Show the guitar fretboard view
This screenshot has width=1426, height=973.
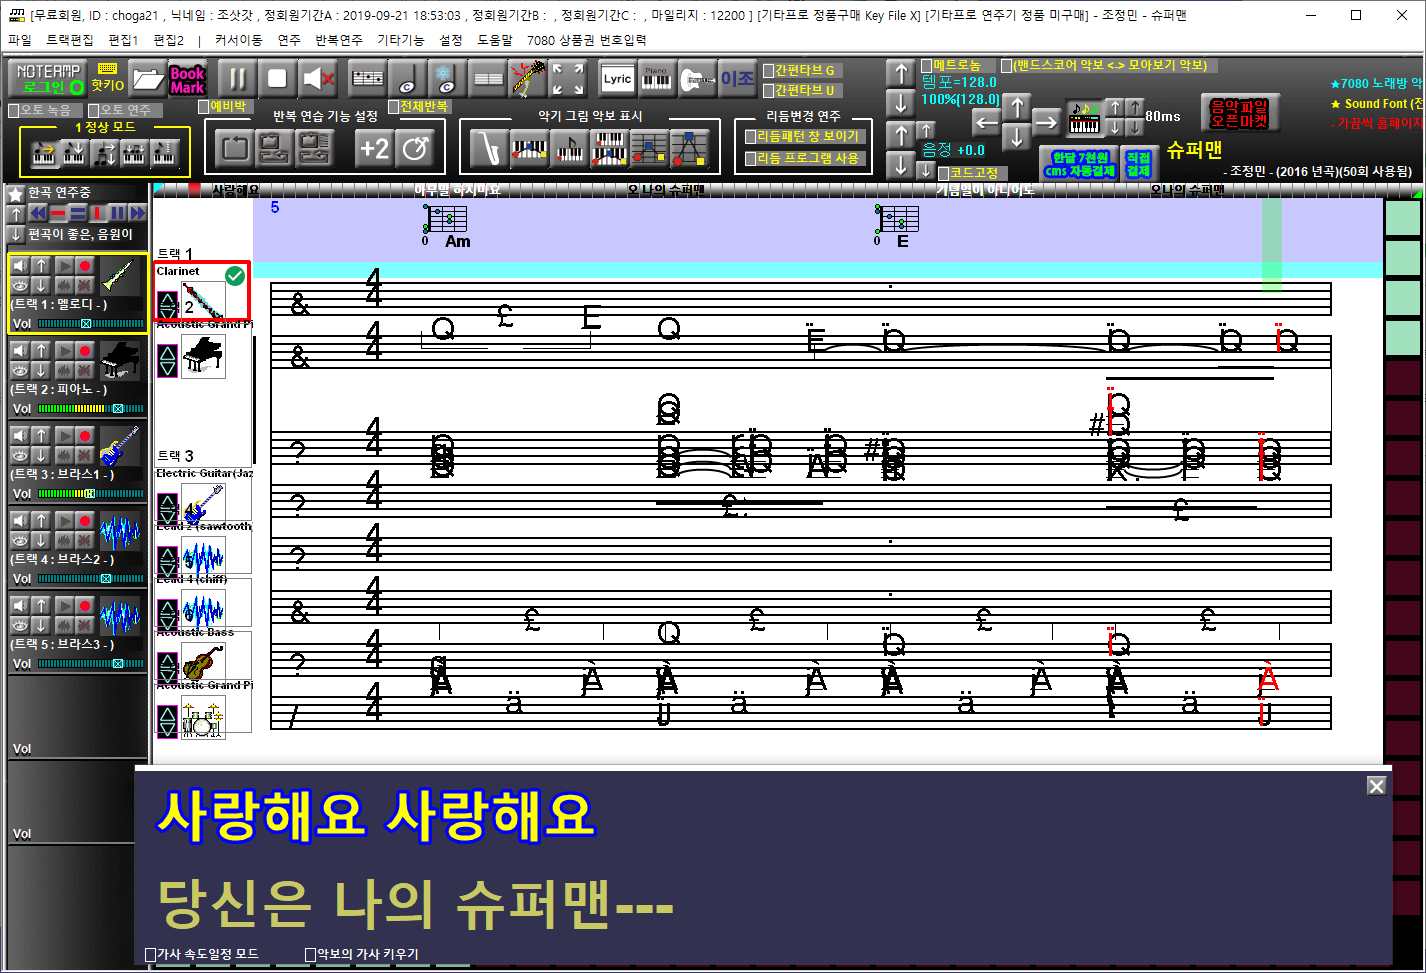(697, 78)
